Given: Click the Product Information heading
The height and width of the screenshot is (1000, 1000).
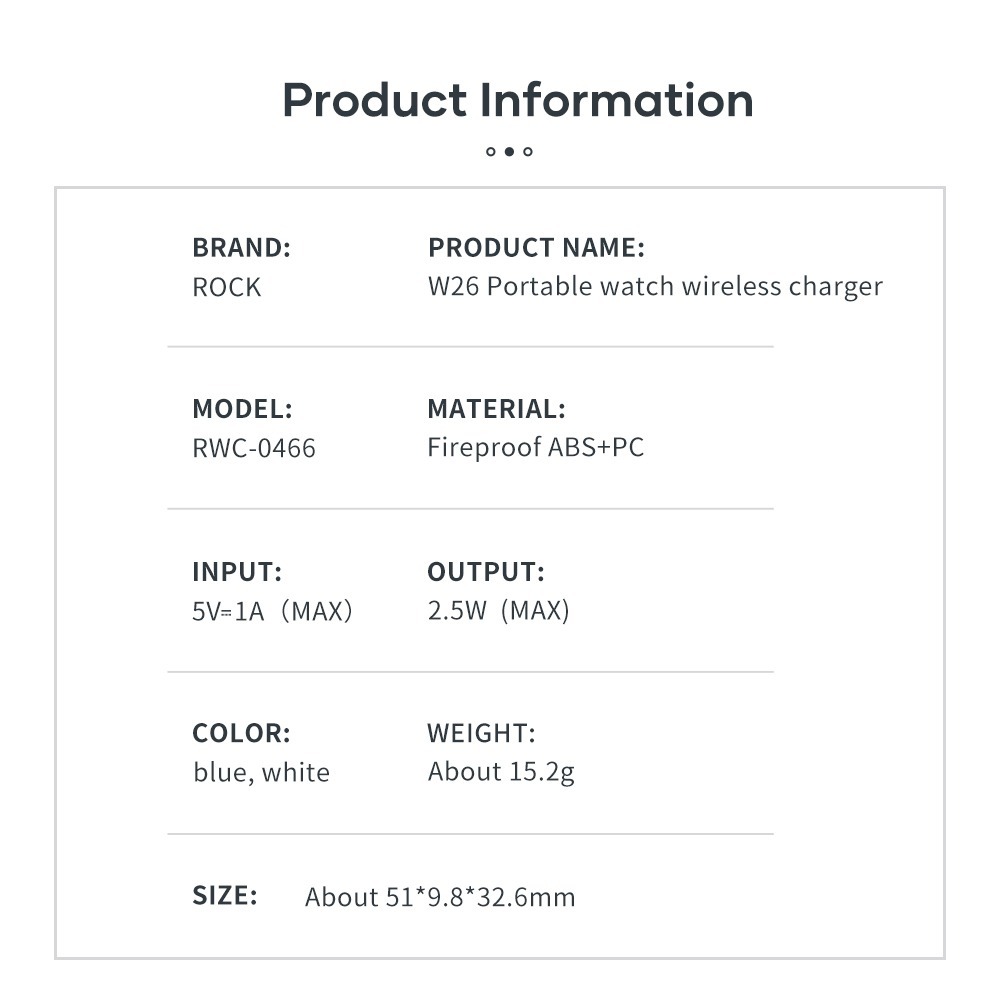Looking at the screenshot, I should (x=517, y=100).
